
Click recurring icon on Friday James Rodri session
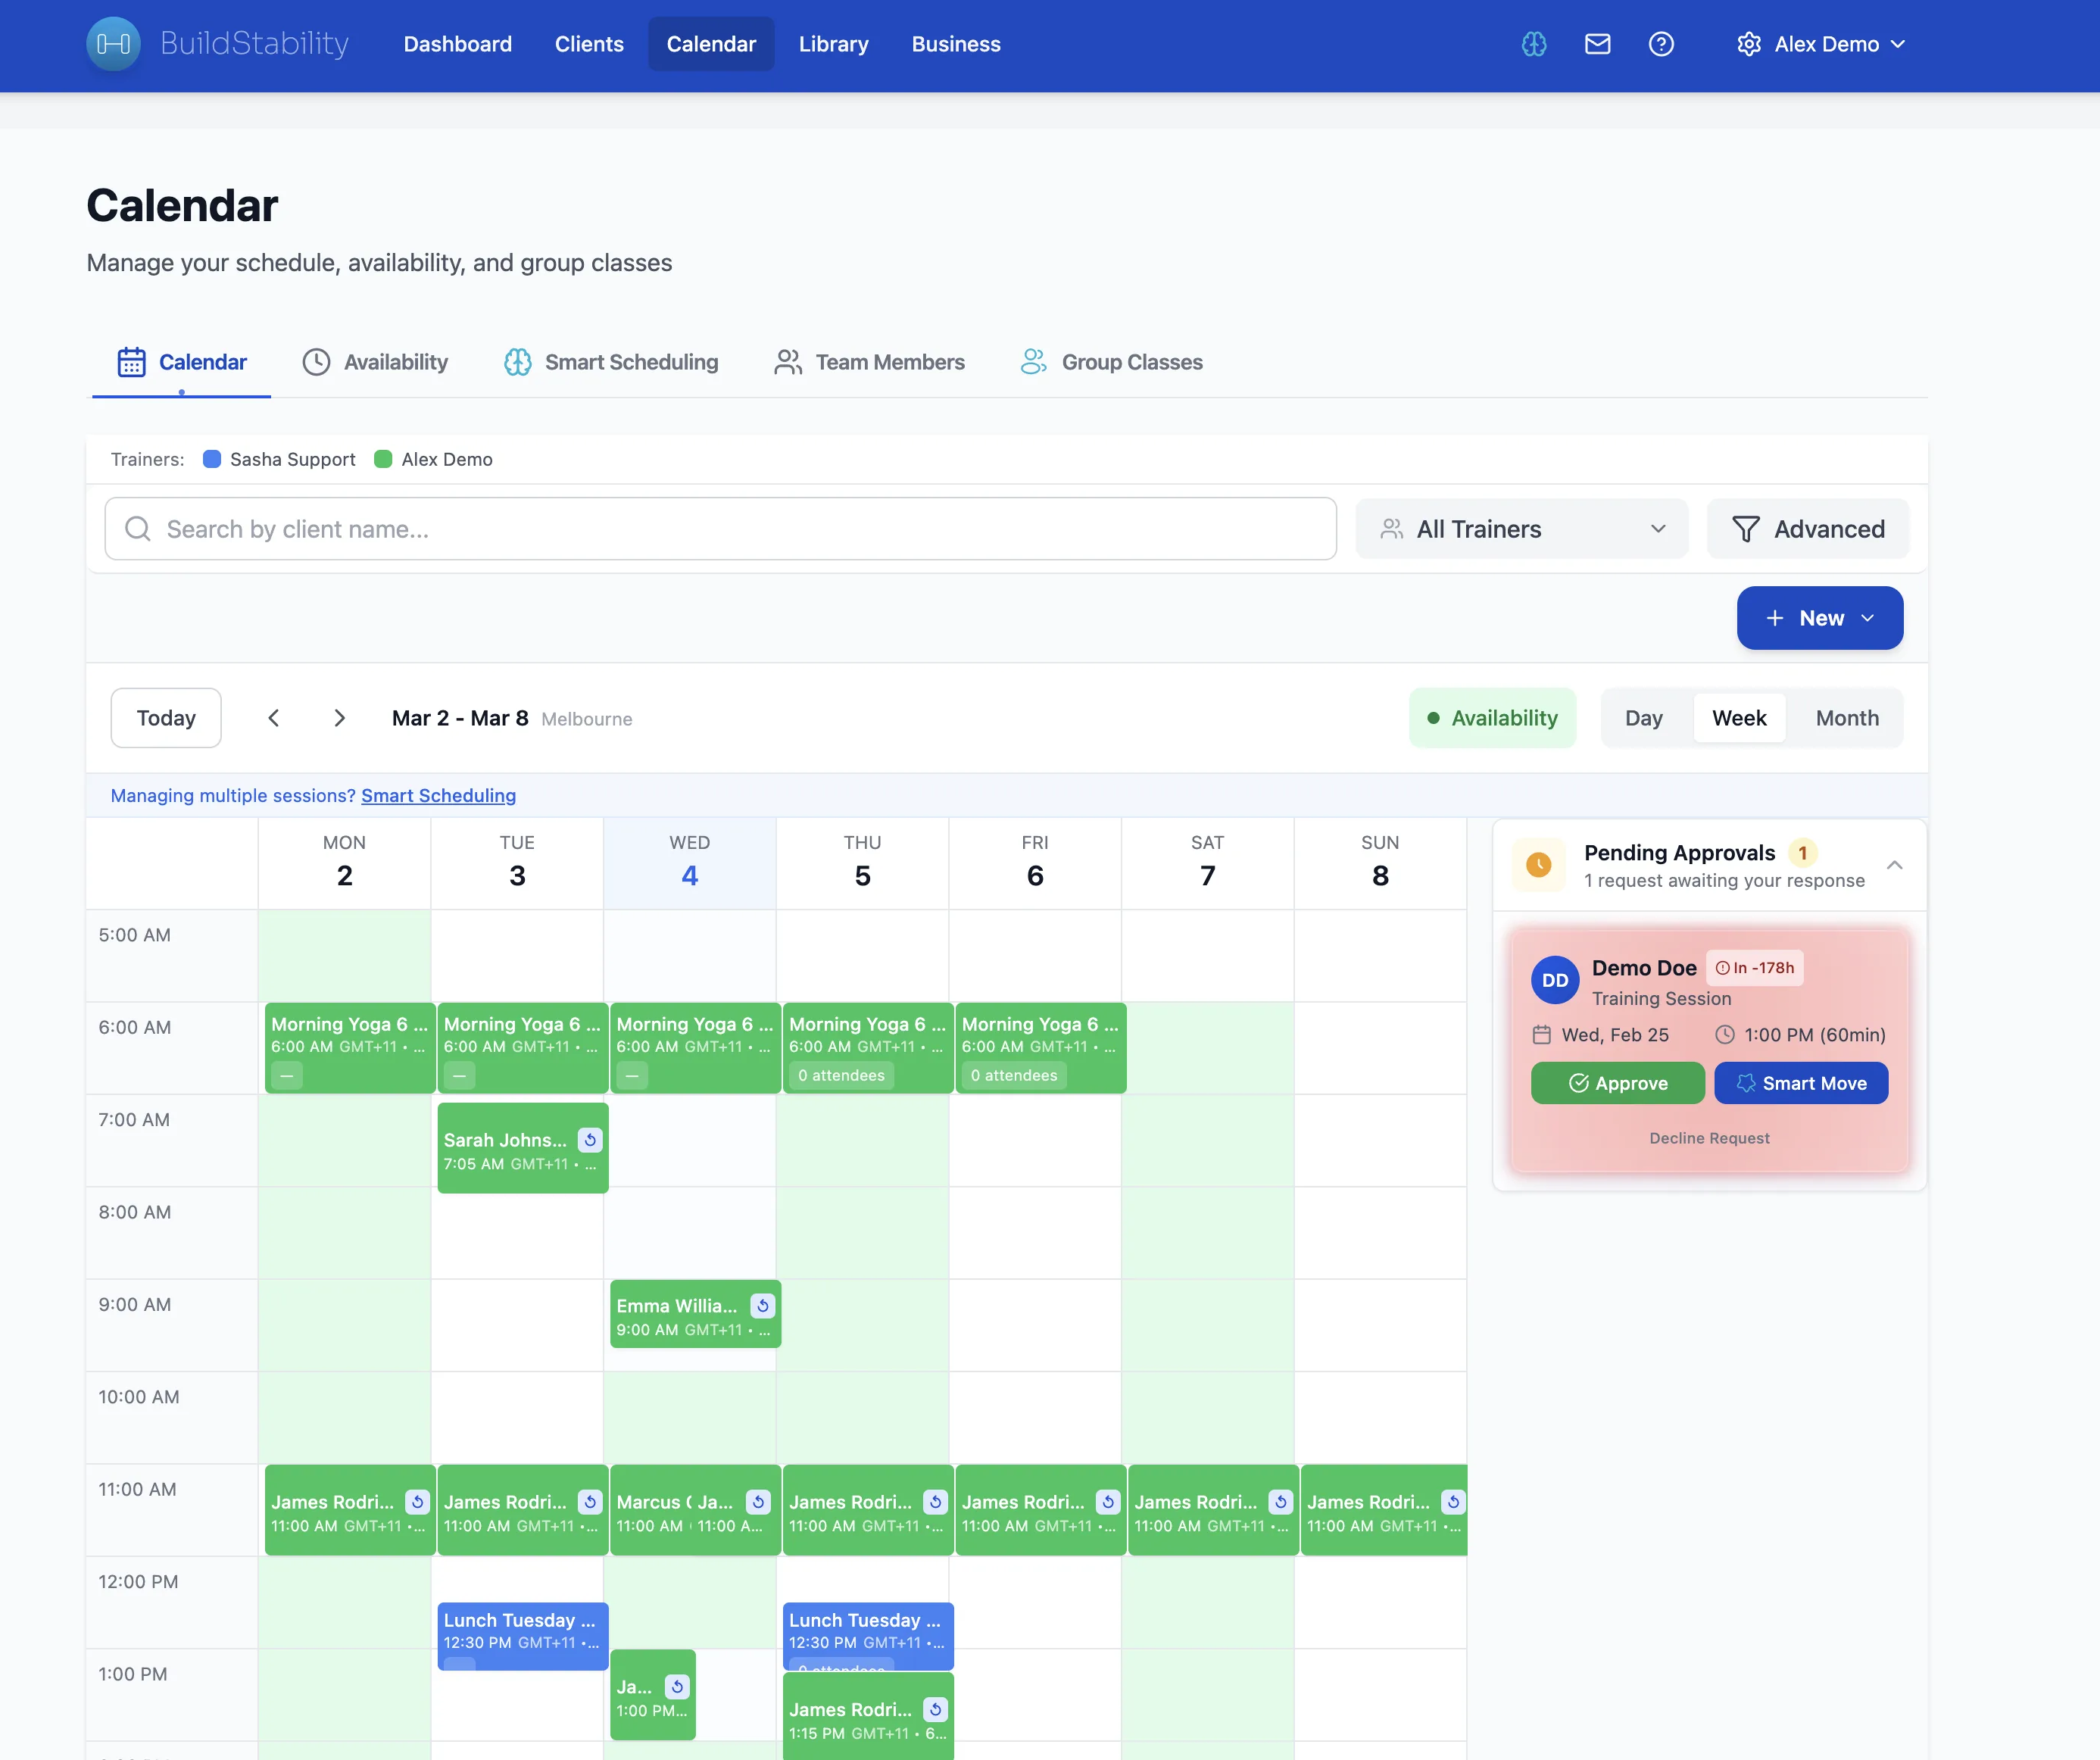pyautogui.click(x=1108, y=1502)
